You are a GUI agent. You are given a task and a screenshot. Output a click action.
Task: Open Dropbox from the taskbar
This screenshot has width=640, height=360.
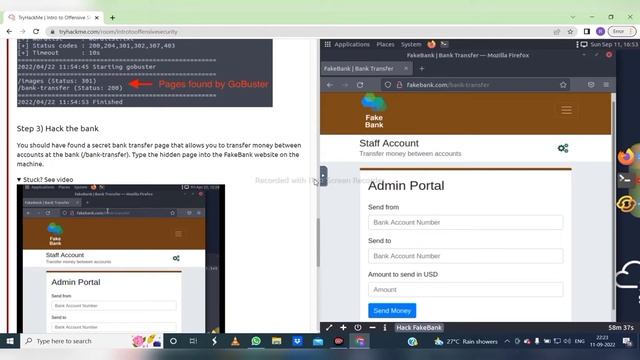(297, 341)
